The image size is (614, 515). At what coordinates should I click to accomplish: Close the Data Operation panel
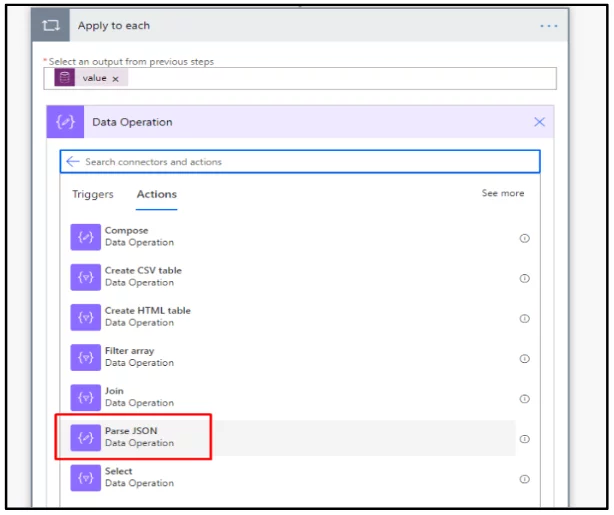pyautogui.click(x=539, y=122)
